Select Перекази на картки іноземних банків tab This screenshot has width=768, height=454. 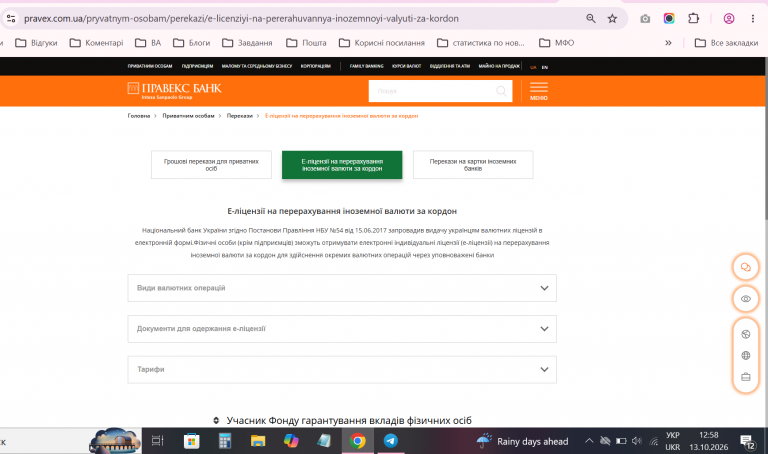click(x=473, y=165)
